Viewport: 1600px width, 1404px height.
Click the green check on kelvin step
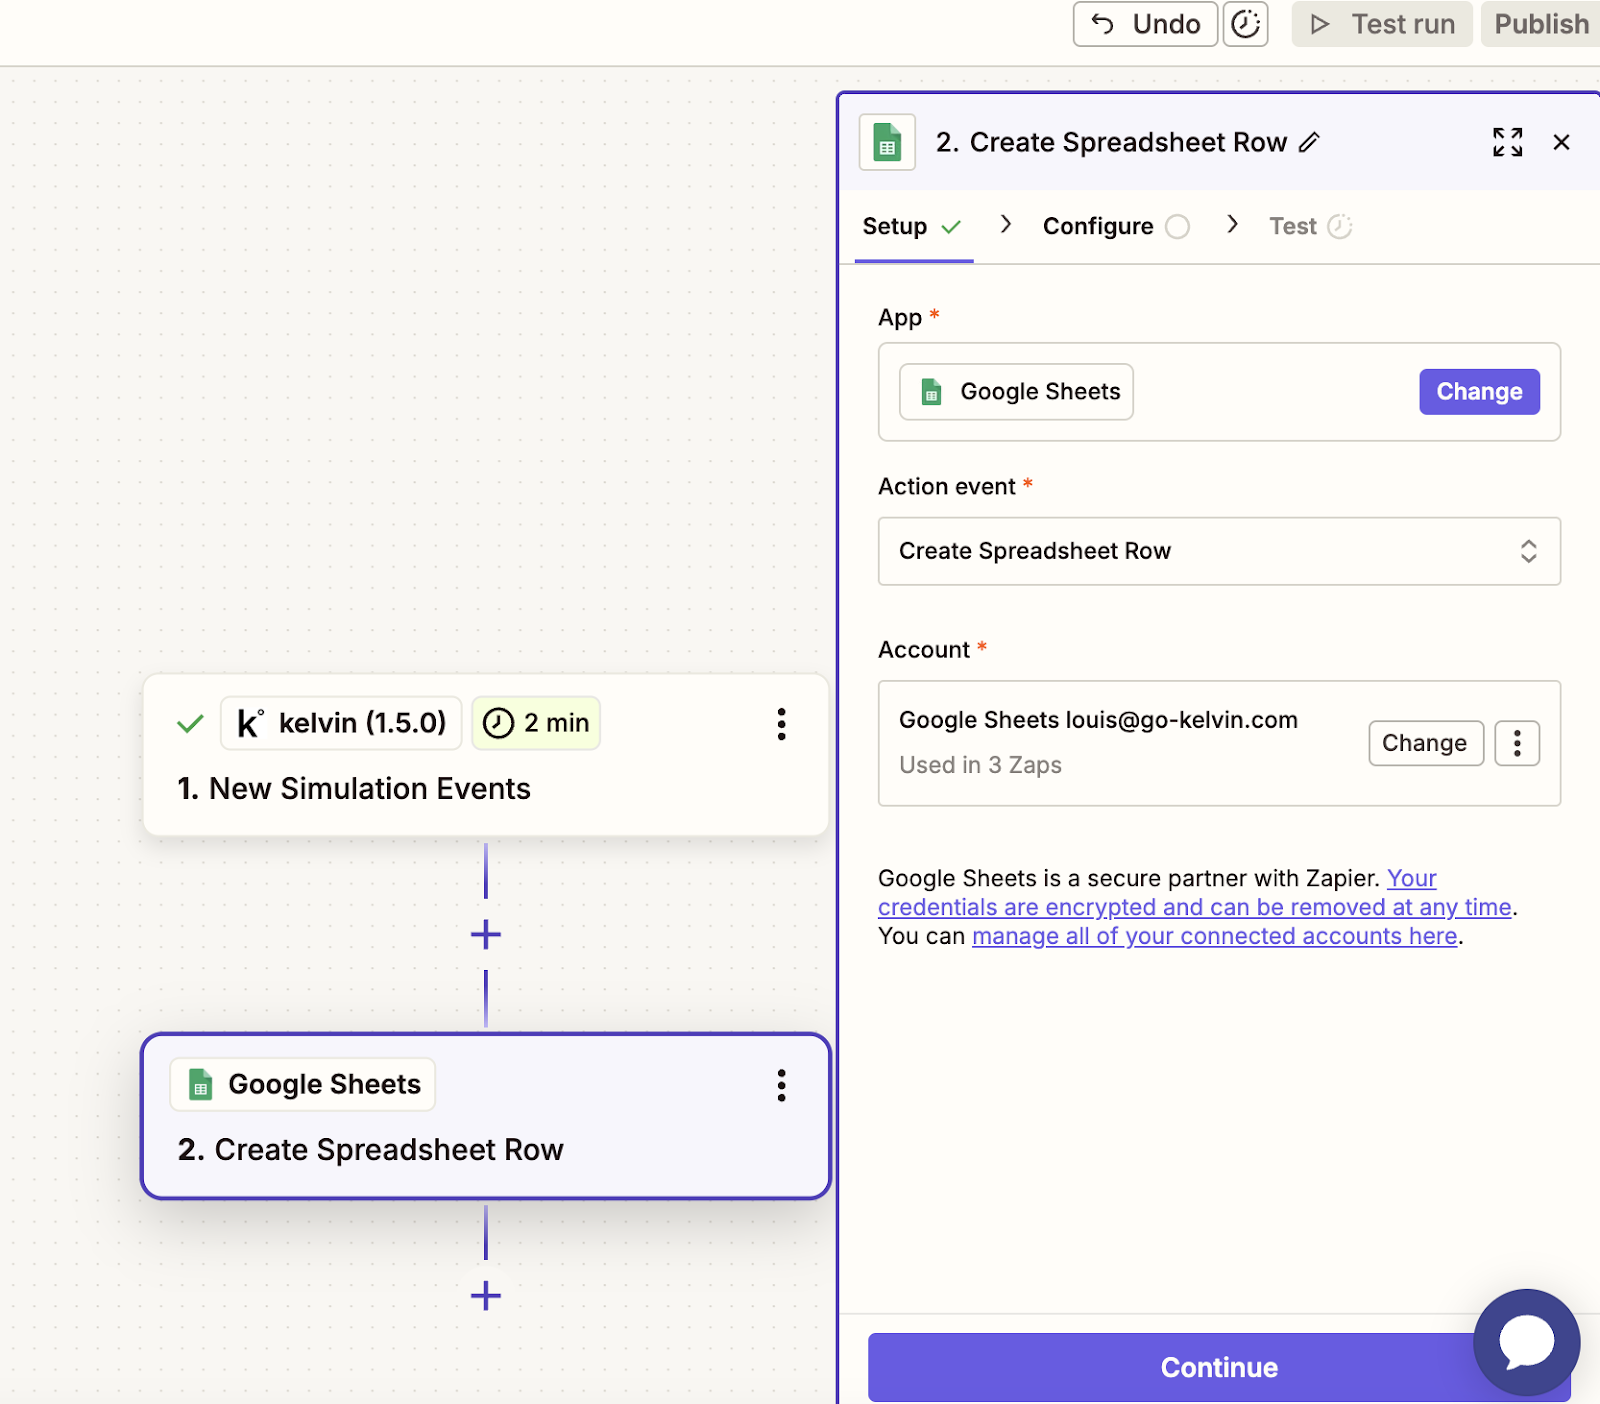pyautogui.click(x=190, y=723)
